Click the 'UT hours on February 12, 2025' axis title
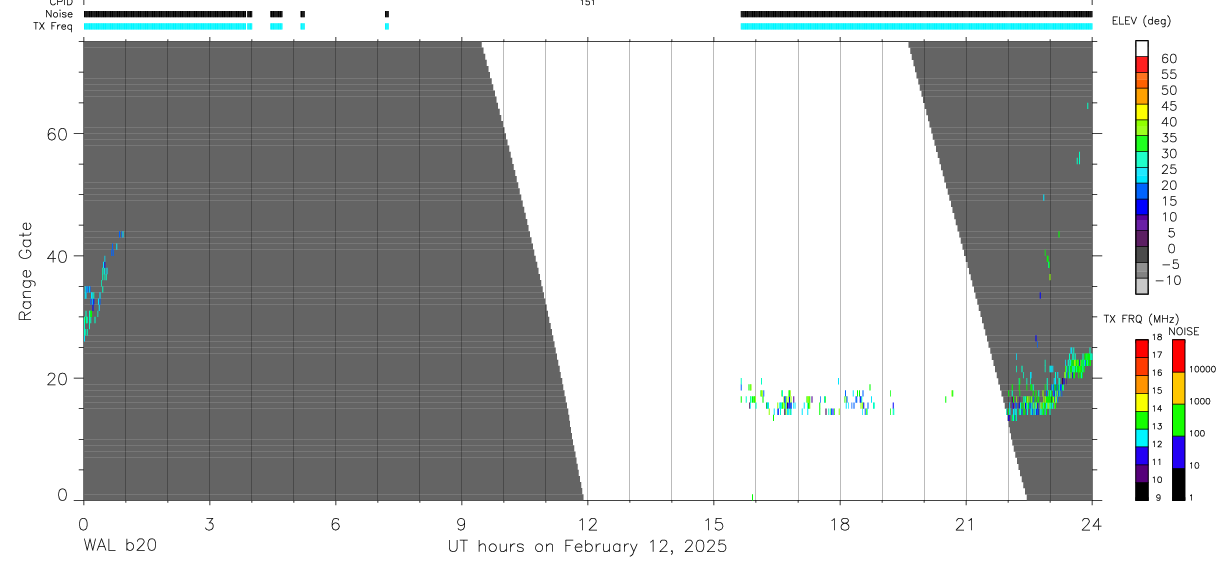 coord(587,547)
